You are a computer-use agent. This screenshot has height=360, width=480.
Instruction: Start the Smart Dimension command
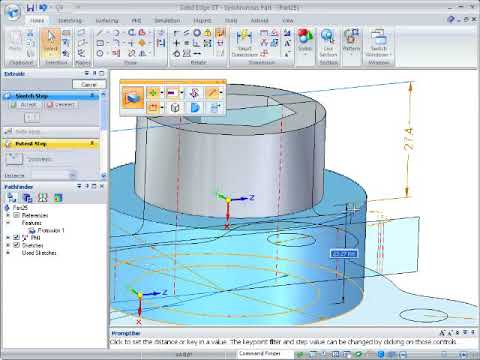[x=245, y=43]
